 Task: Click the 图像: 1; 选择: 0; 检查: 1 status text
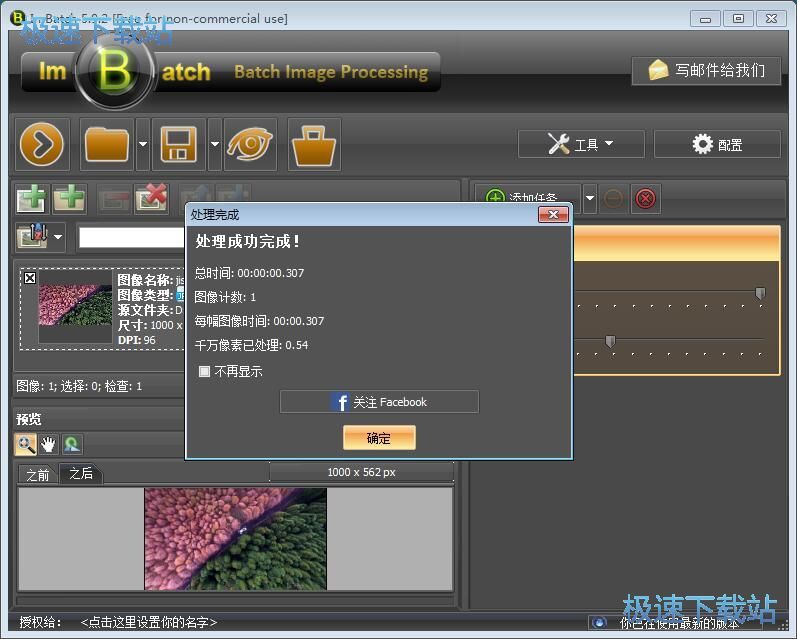pos(79,386)
